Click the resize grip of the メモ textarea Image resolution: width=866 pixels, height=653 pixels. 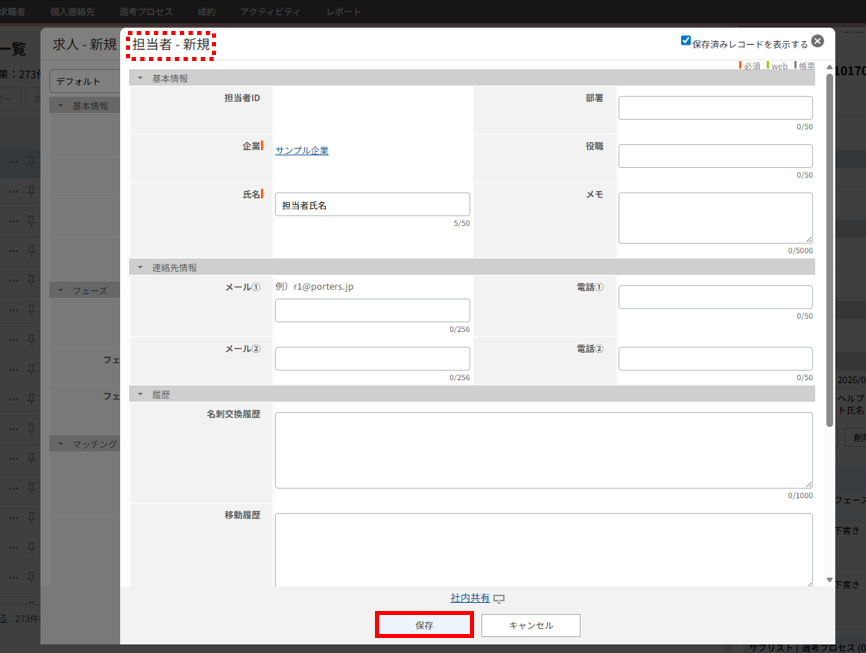pos(807,238)
